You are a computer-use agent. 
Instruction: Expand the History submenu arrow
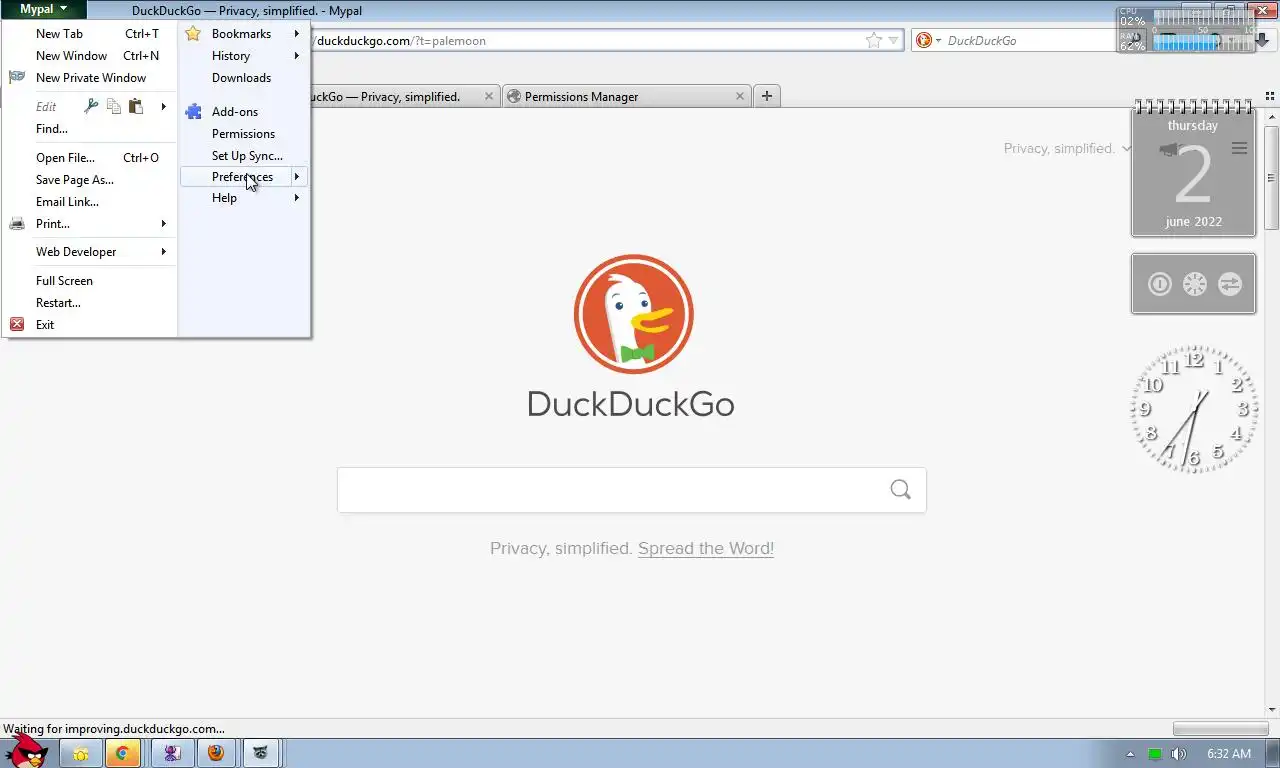(297, 56)
